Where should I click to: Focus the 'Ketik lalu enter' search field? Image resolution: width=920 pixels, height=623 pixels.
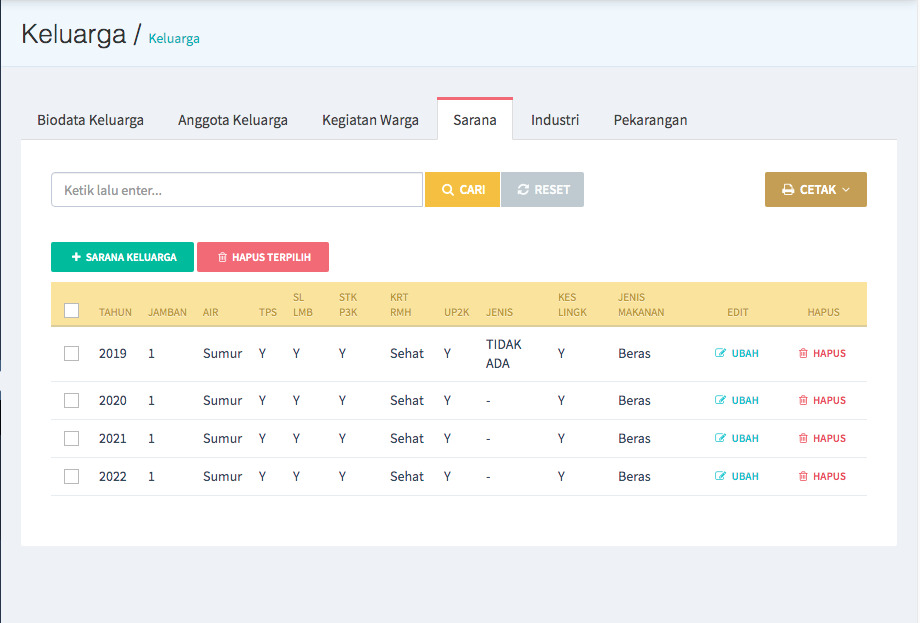[237, 190]
